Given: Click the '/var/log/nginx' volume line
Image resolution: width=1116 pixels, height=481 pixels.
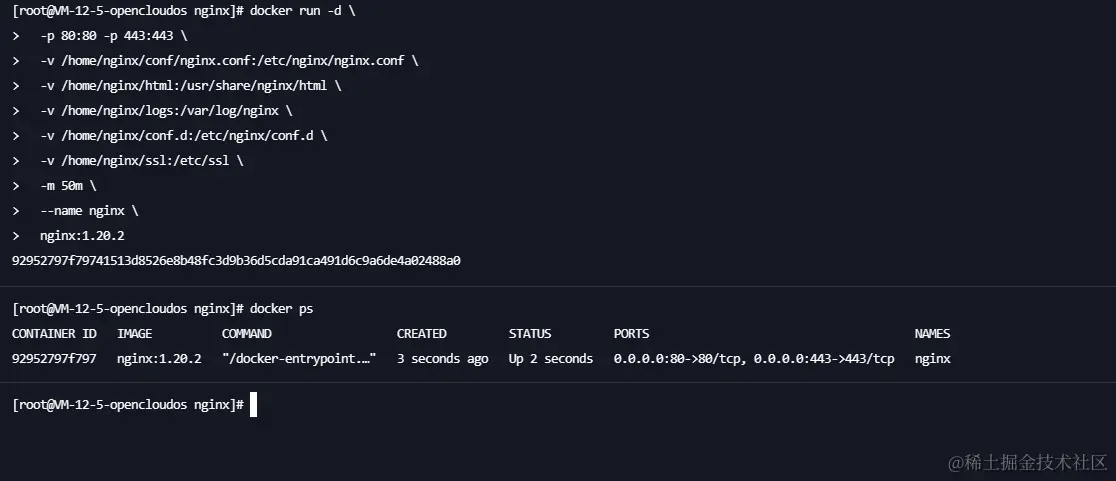Looking at the screenshot, I should point(167,111).
